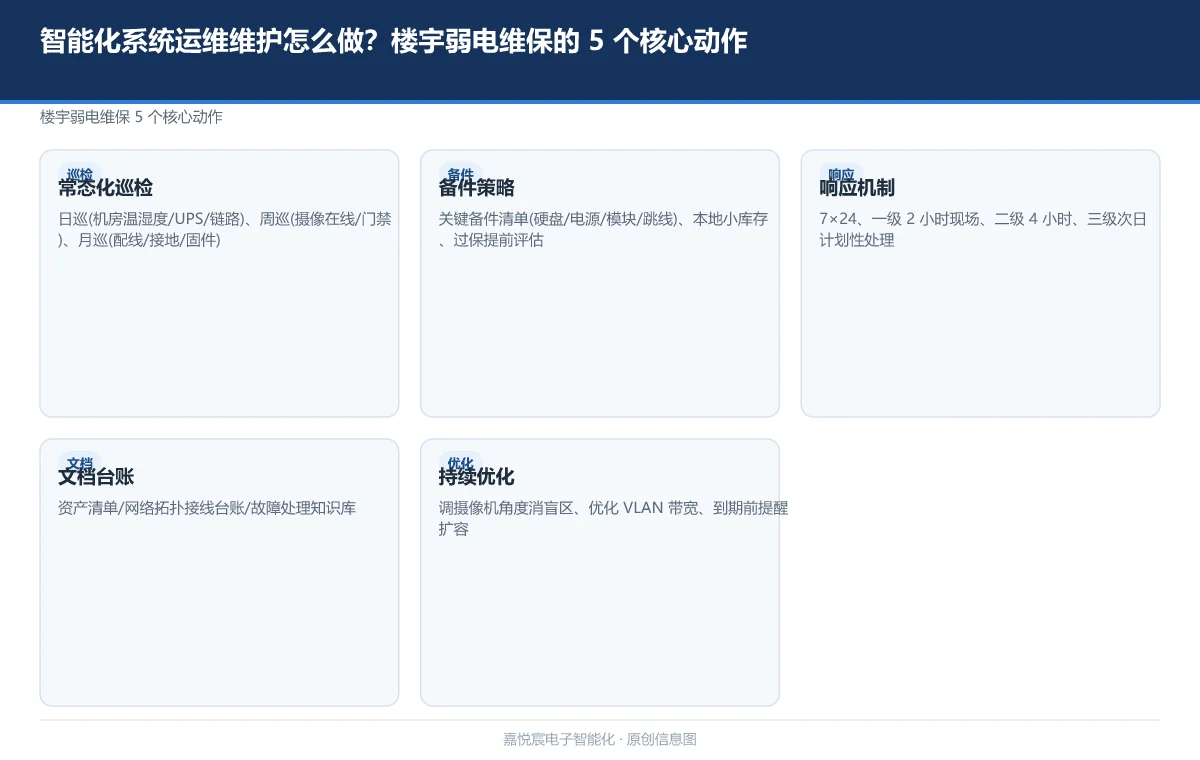Select the 持续优化 card heading
1200x760 pixels.
click(x=476, y=477)
